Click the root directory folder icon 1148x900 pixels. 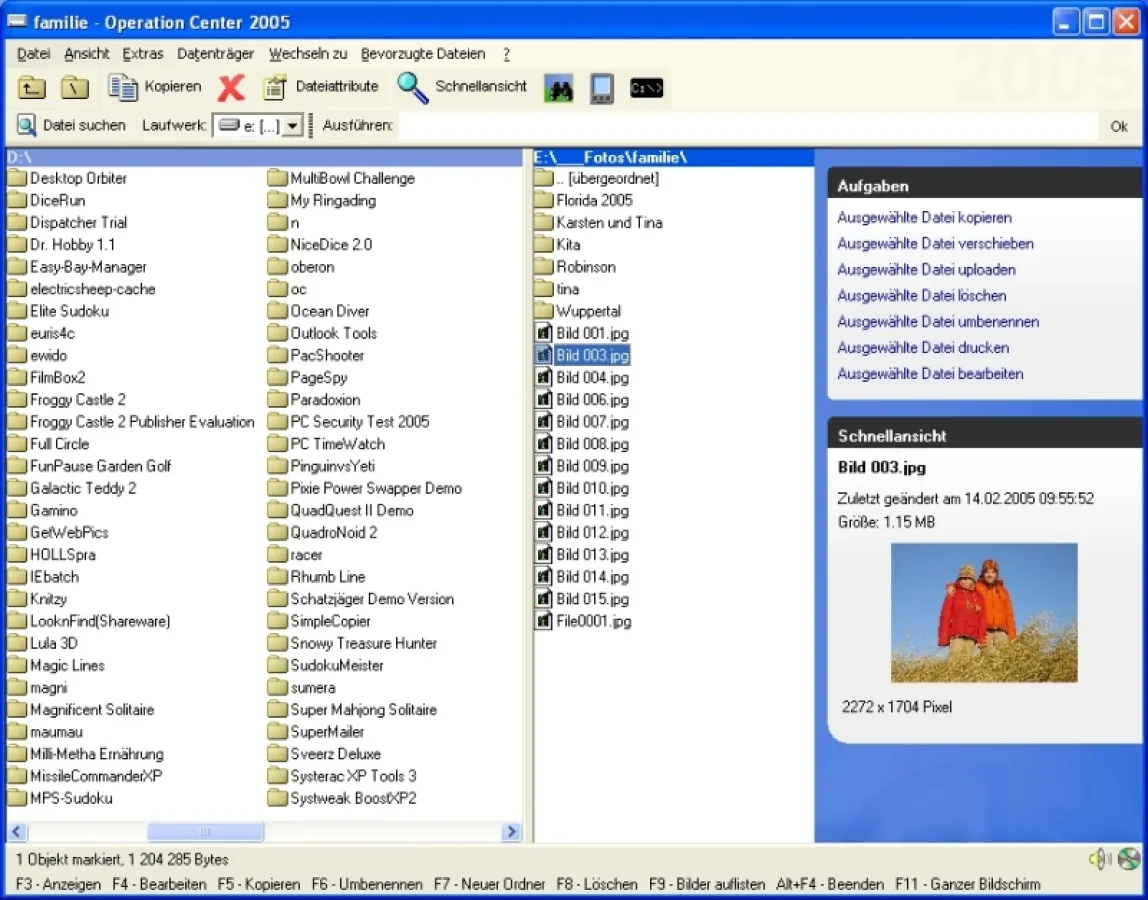click(75, 88)
